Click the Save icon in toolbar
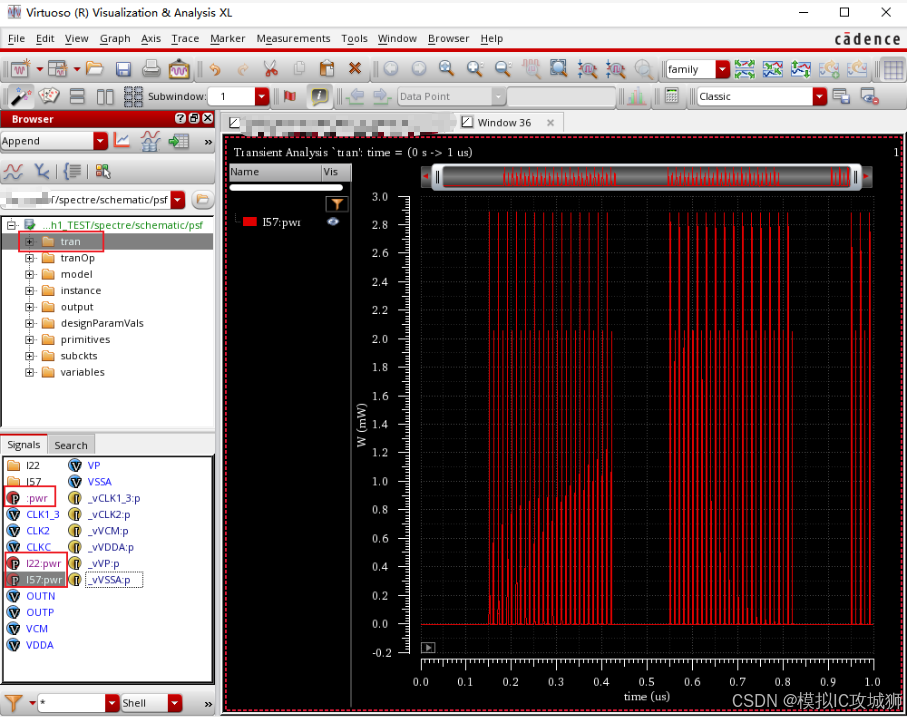 pos(123,69)
